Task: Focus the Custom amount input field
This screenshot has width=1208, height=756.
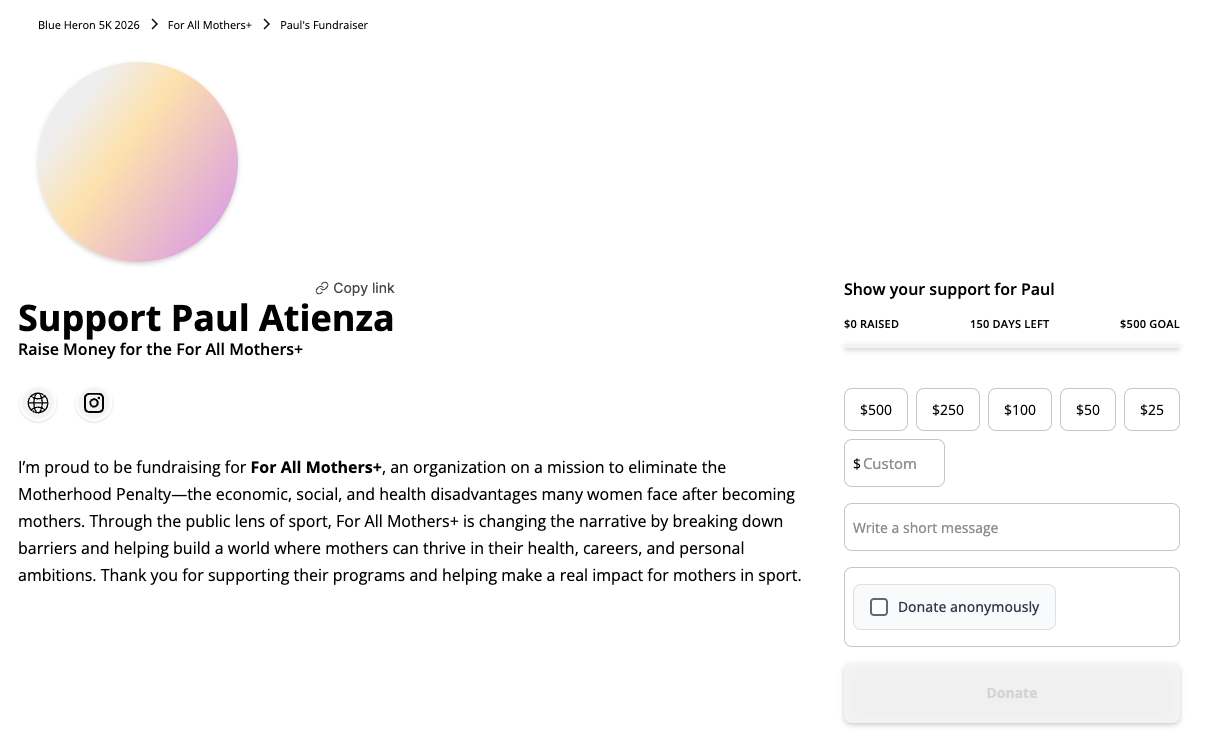Action: pos(900,464)
